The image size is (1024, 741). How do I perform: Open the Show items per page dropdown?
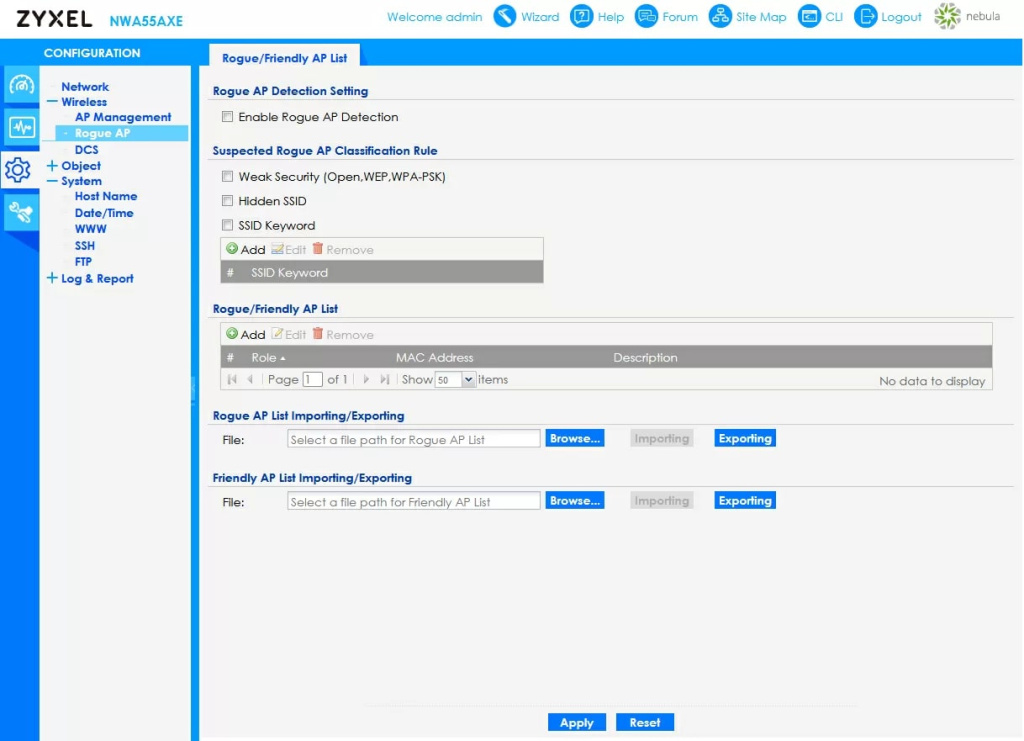[468, 380]
